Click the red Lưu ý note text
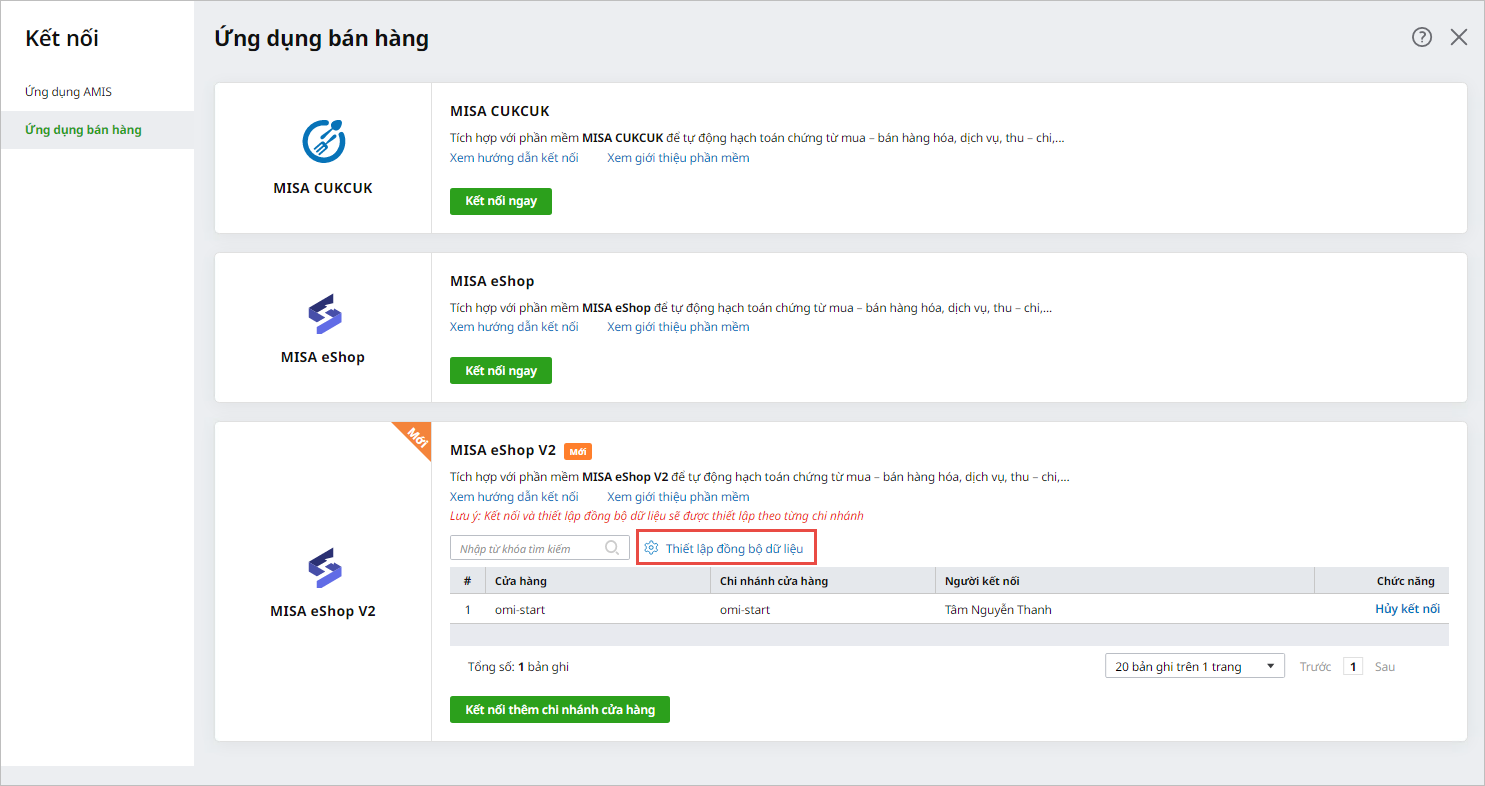Screen dimensions: 1485x786 656,517
